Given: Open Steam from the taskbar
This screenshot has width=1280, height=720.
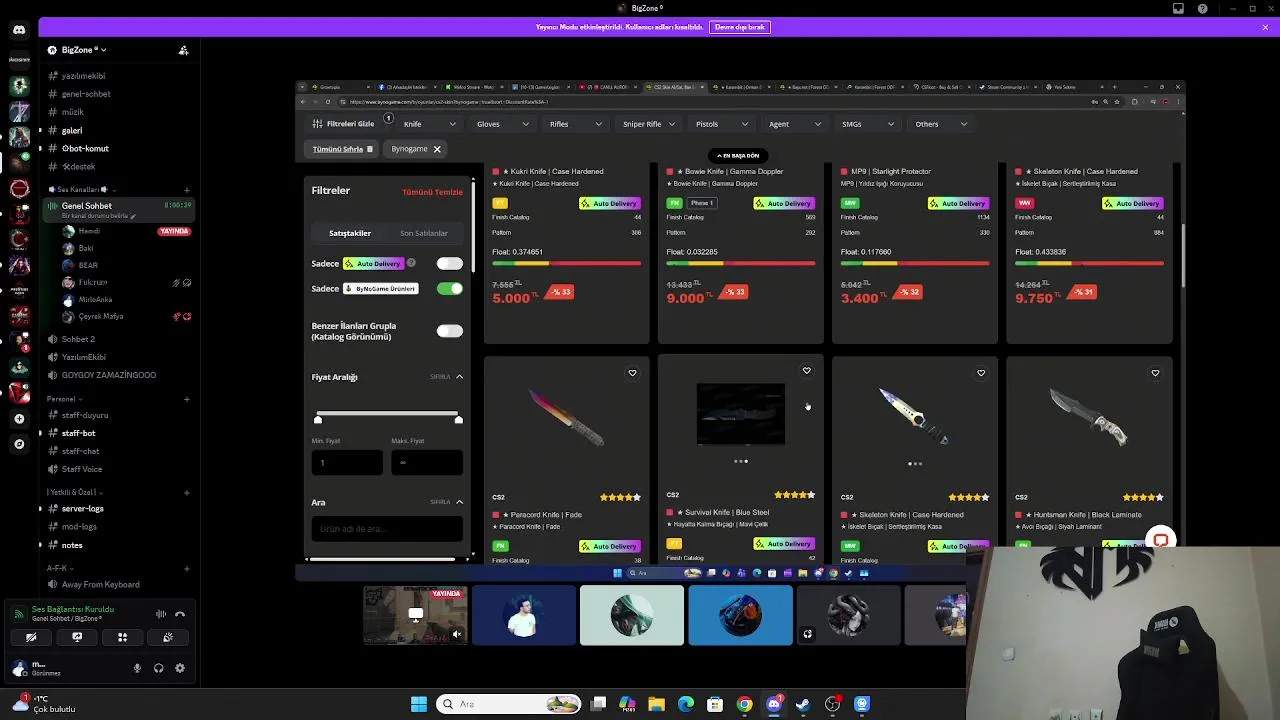Looking at the screenshot, I should pos(803,704).
